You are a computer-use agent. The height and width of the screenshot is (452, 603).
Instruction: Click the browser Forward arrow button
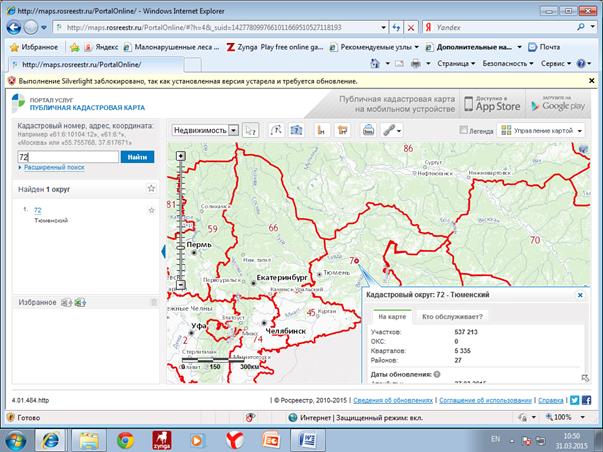(31, 28)
